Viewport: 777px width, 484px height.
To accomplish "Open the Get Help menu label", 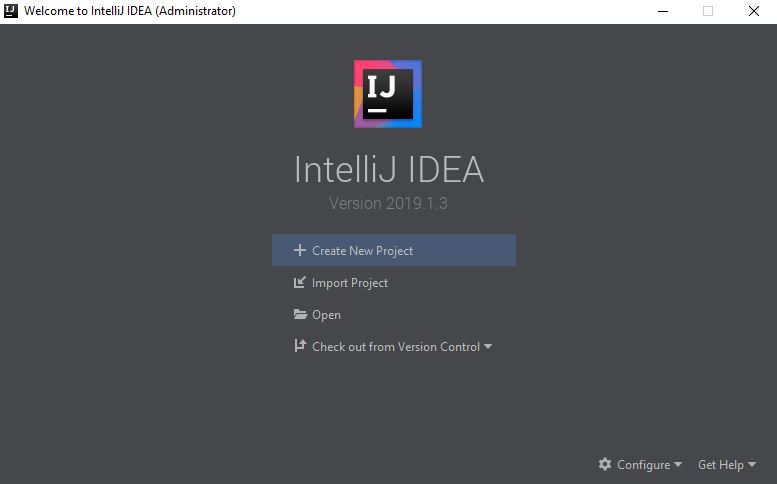I will click(720, 465).
